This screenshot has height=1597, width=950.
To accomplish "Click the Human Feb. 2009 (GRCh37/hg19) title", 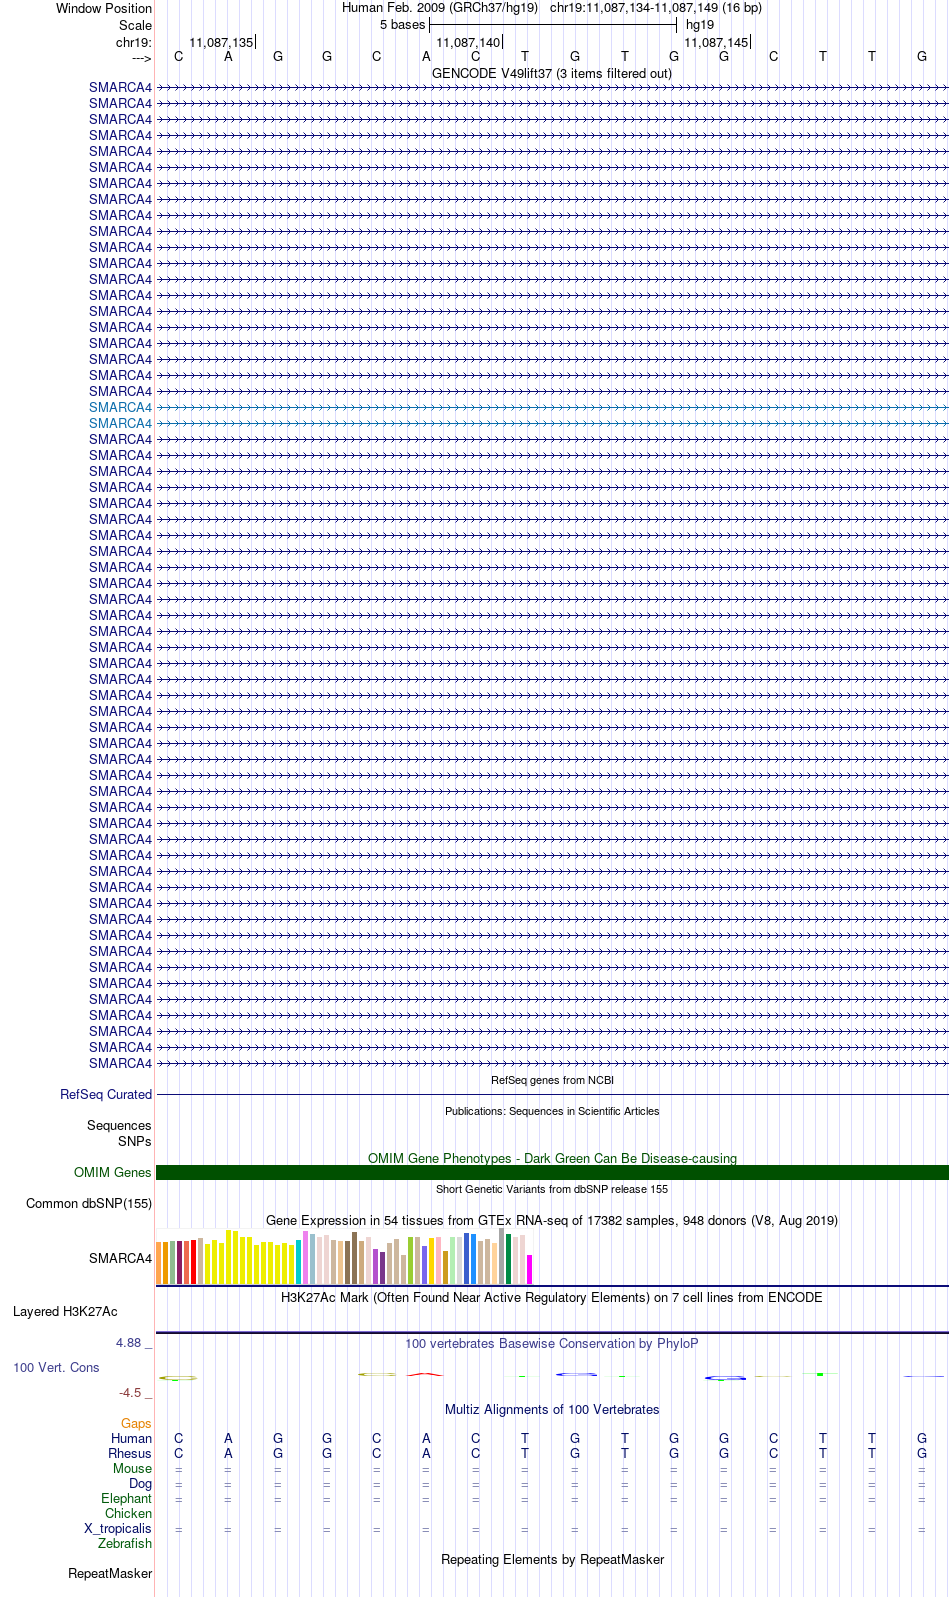I will tap(440, 8).
